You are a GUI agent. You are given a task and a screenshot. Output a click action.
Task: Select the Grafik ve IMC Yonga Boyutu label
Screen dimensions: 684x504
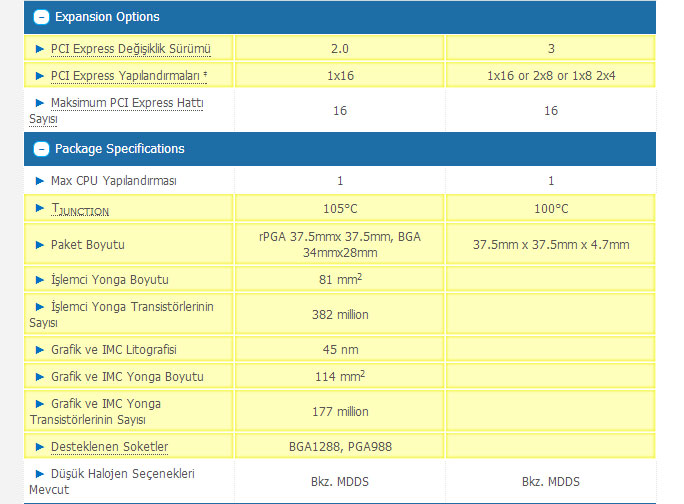[127, 377]
